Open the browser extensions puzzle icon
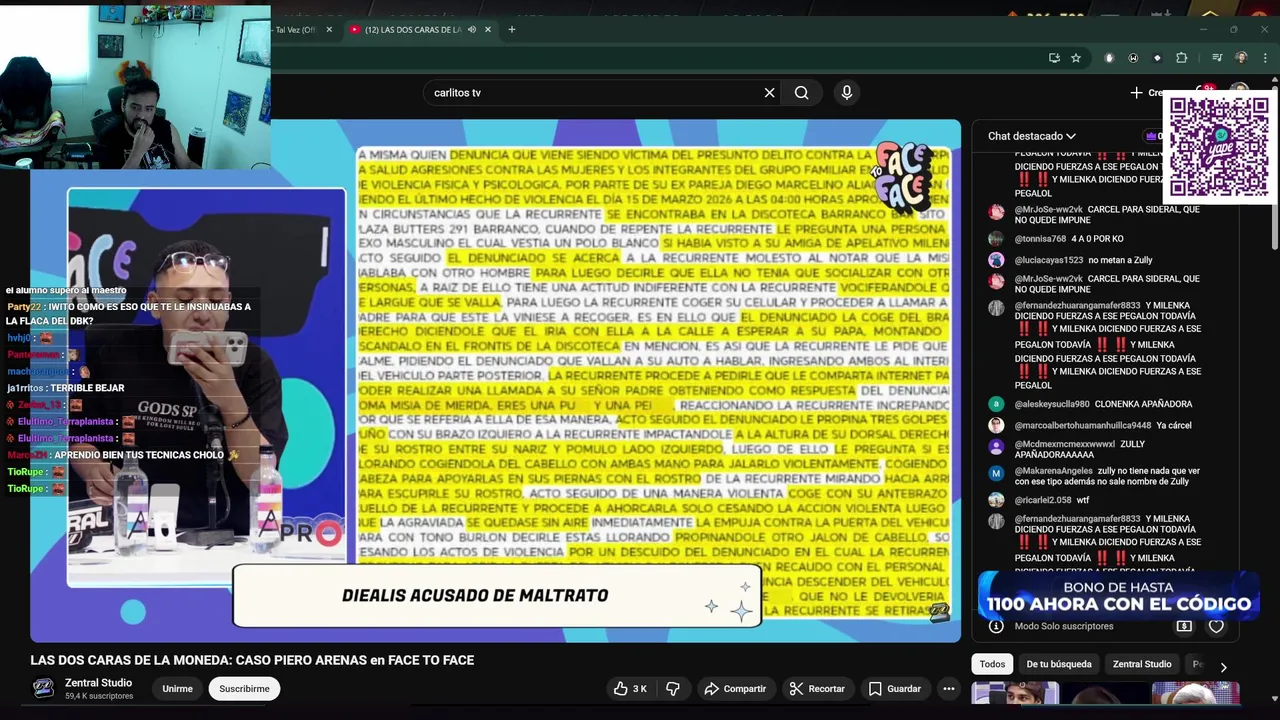 pos(1181,58)
